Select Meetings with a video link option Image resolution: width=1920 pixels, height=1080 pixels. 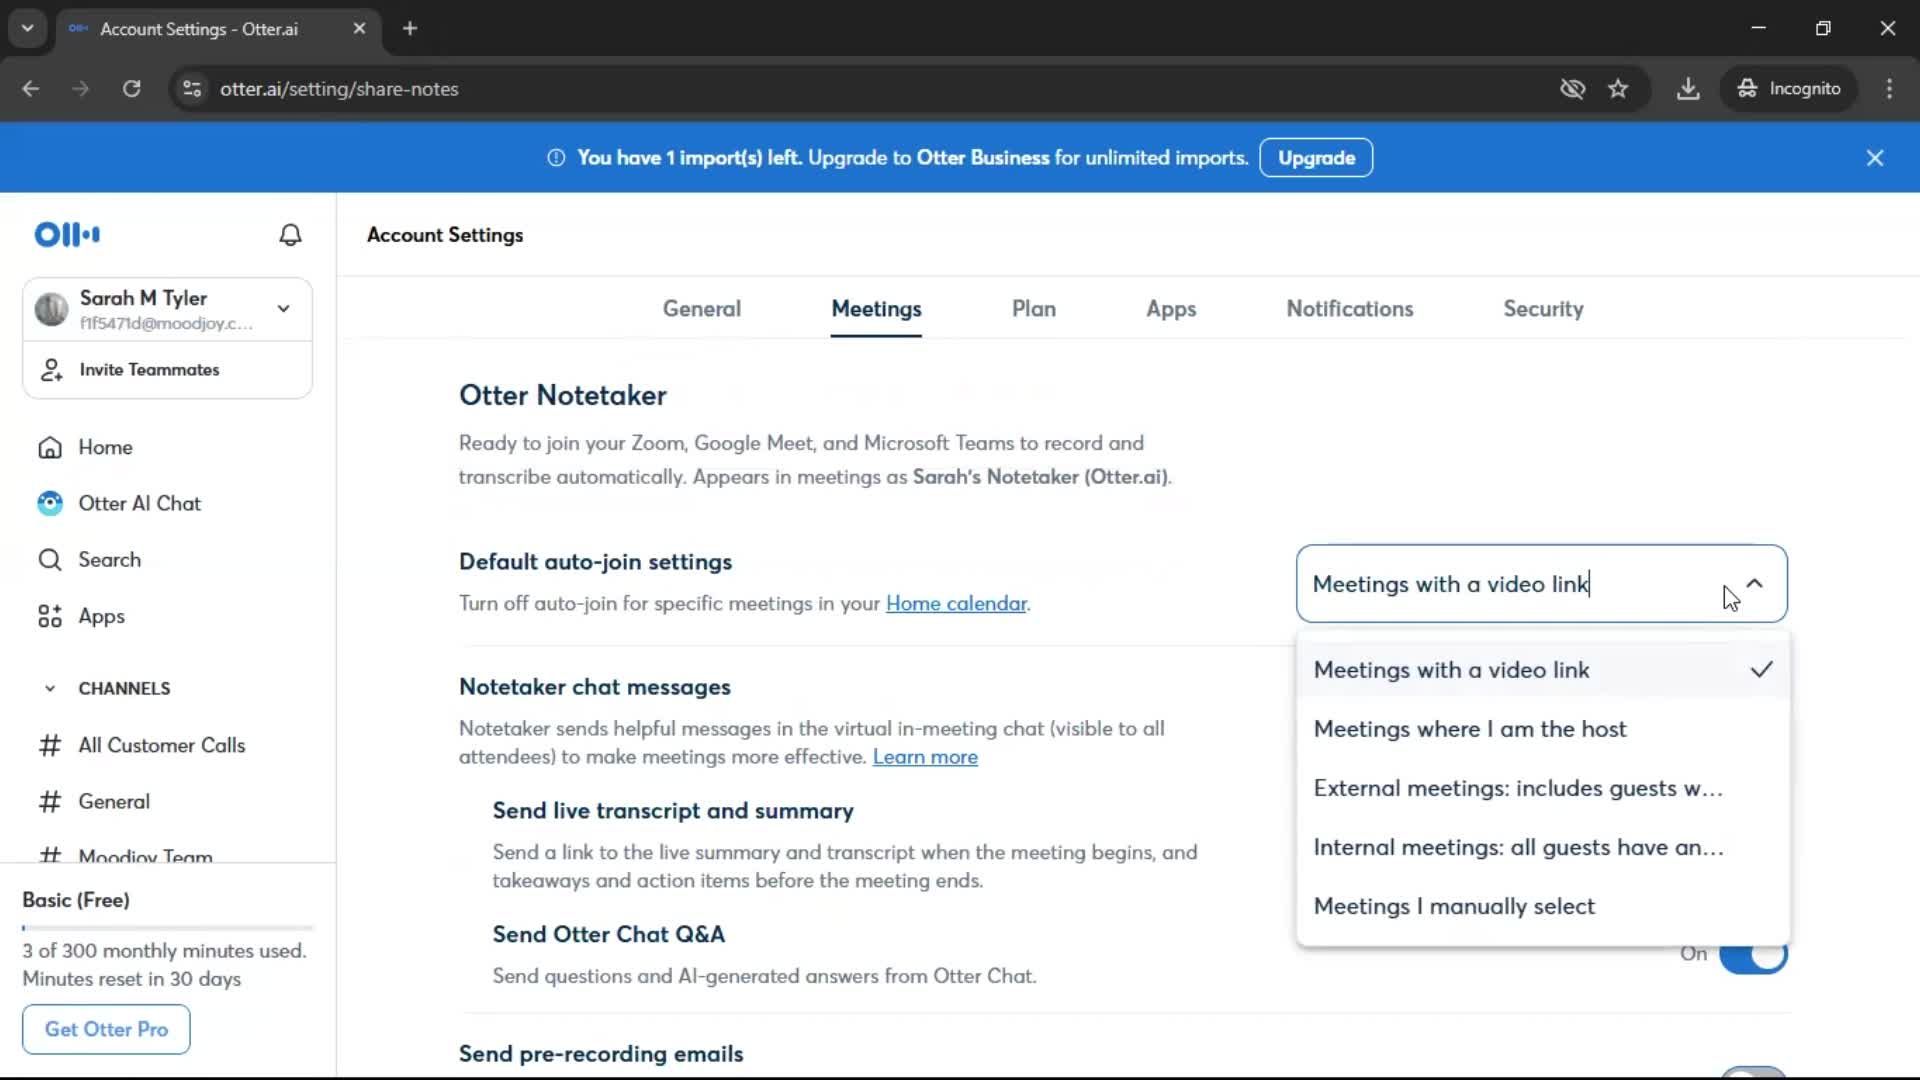pyautogui.click(x=1543, y=670)
